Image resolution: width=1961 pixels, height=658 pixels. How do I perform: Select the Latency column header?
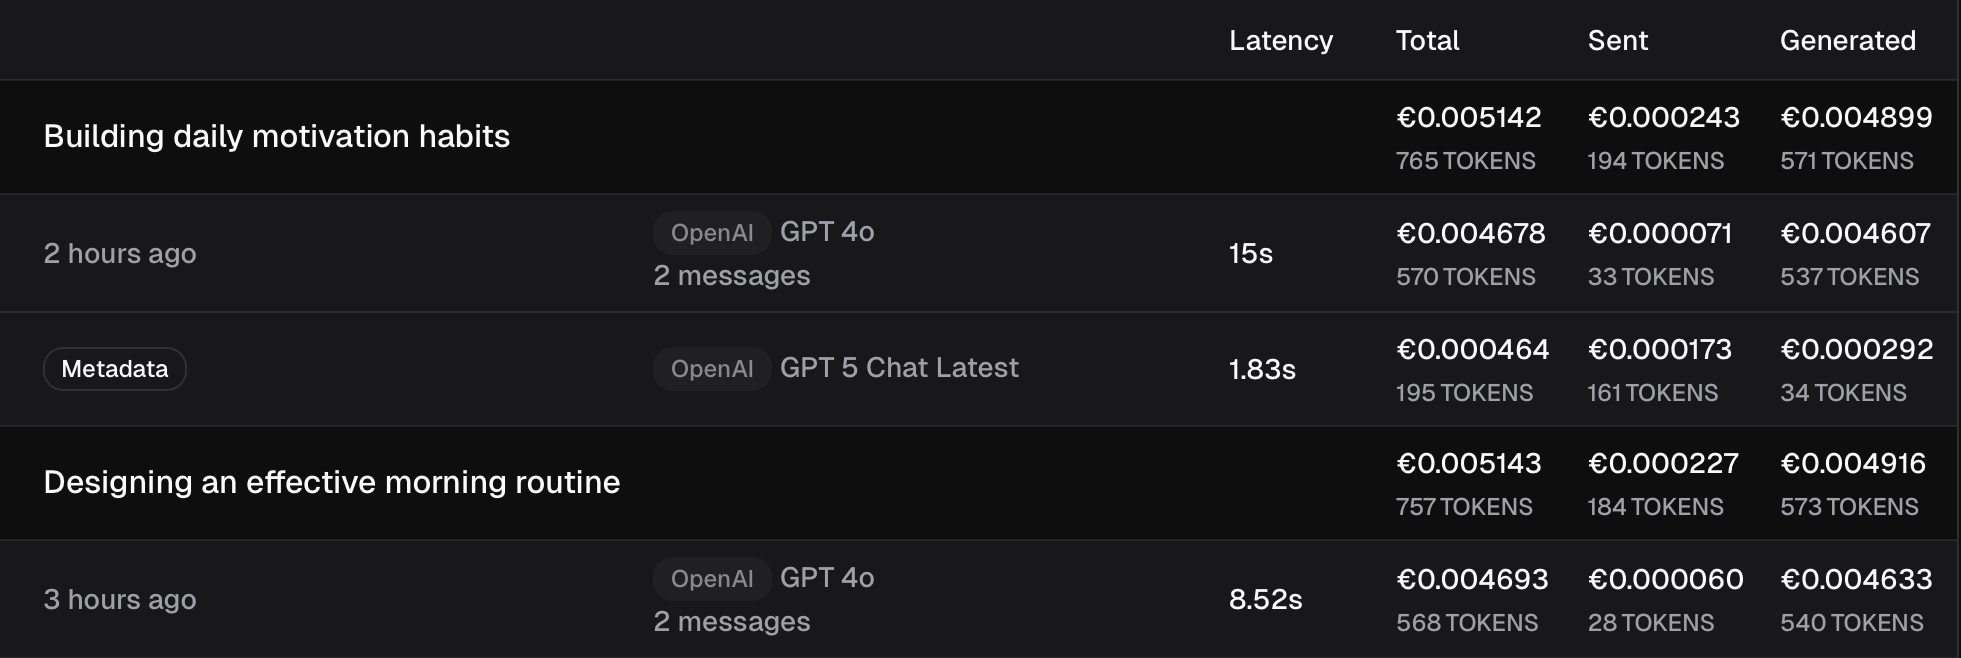pos(1280,40)
